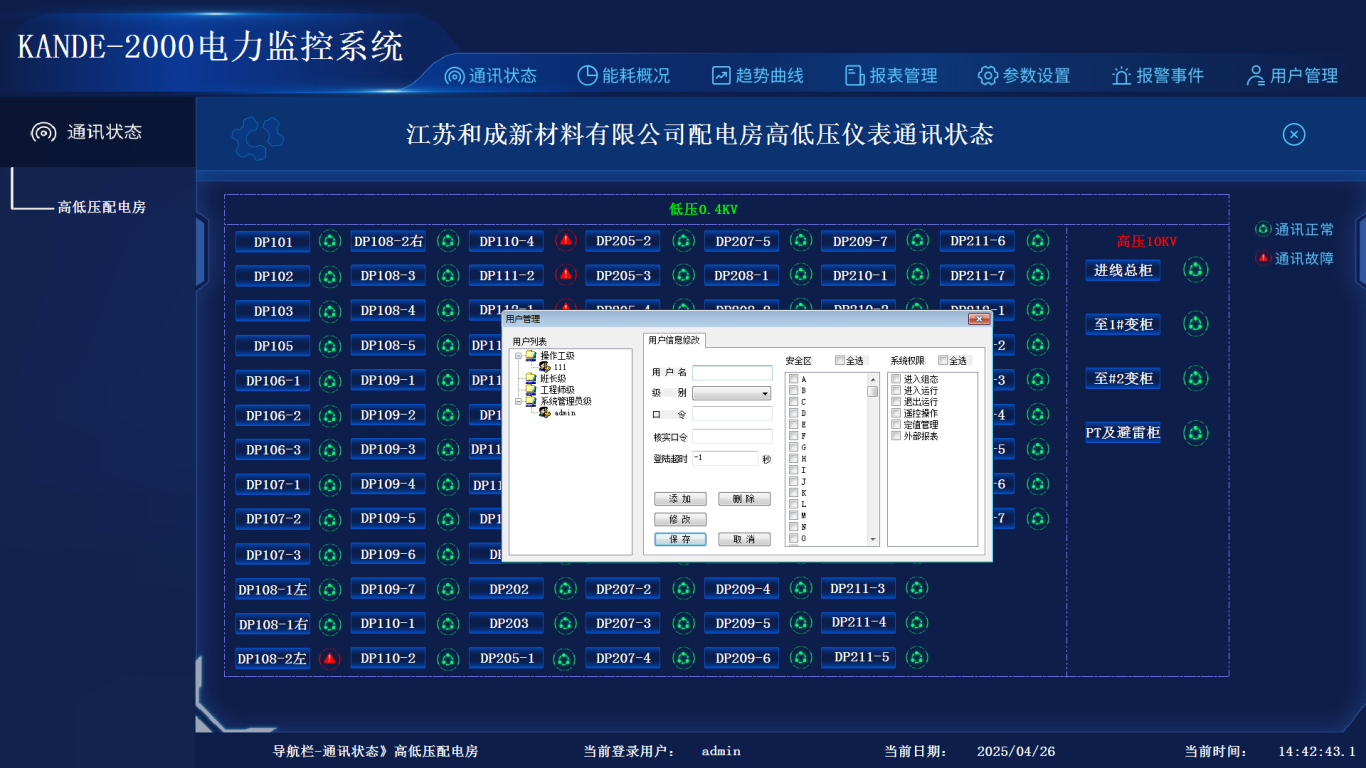1366x768 pixels.
Task: Click the status icon beside DP110-2
Action: tap(448, 658)
